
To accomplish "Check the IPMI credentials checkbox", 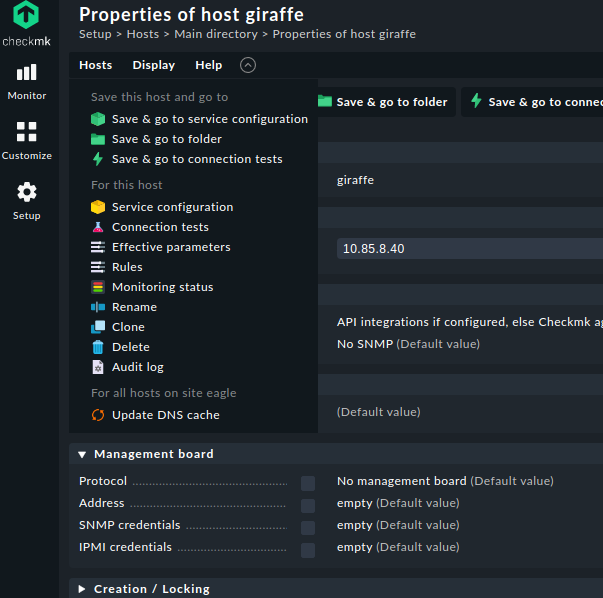I will tap(308, 549).
